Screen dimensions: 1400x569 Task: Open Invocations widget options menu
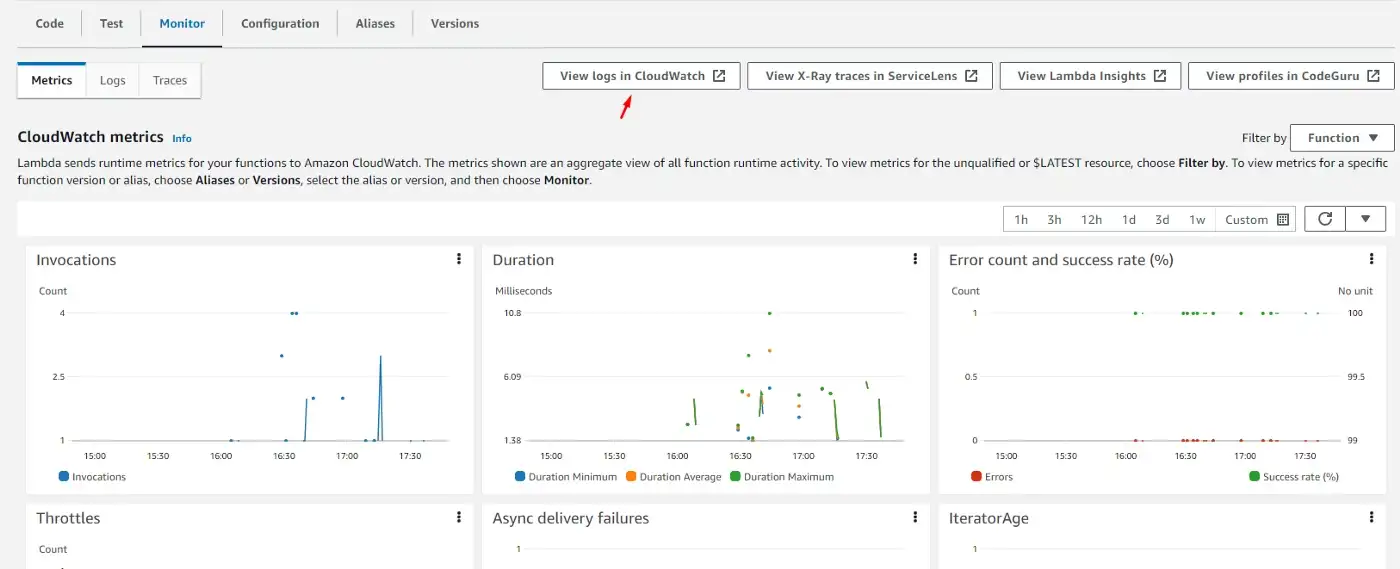pyautogui.click(x=459, y=259)
